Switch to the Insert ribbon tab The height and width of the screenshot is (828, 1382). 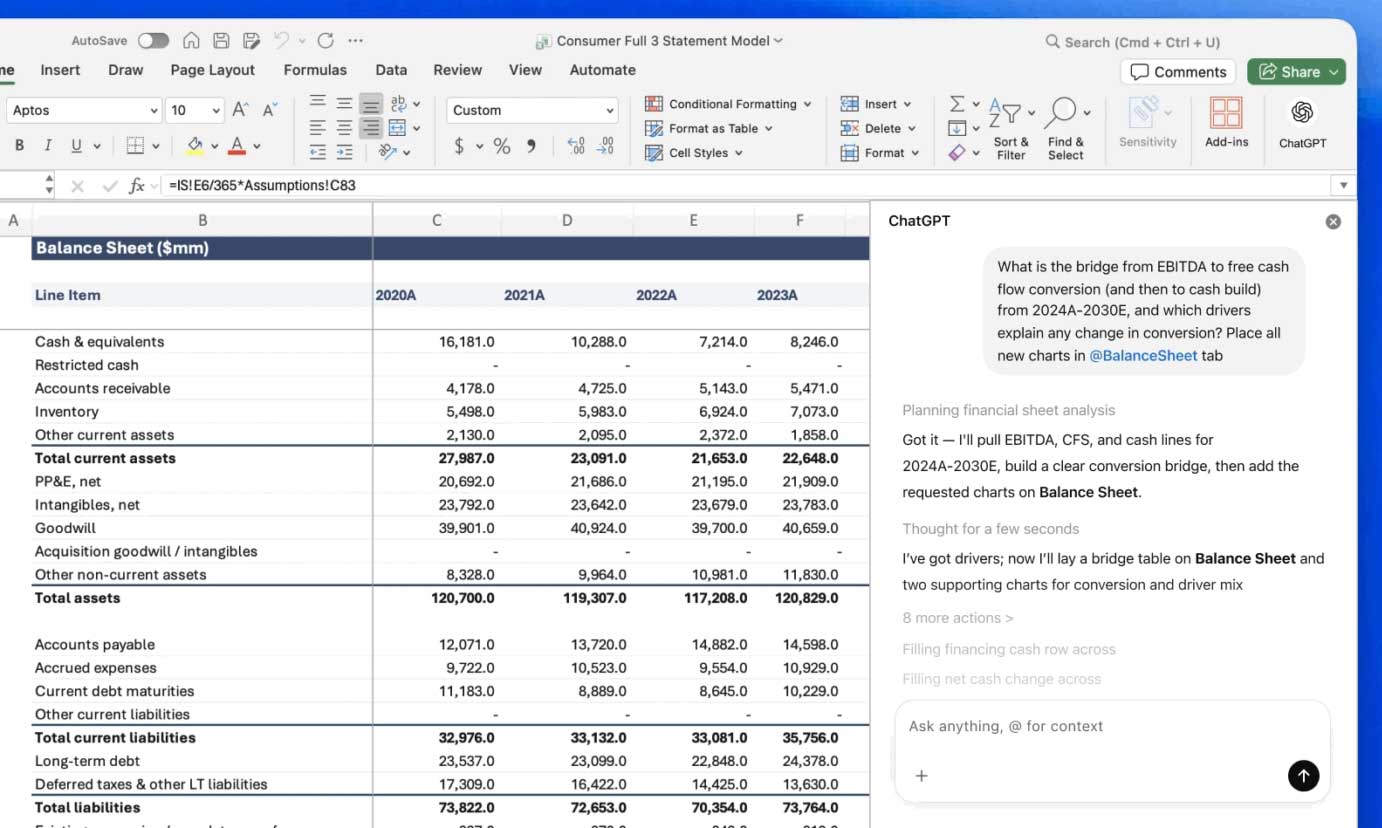click(x=60, y=70)
